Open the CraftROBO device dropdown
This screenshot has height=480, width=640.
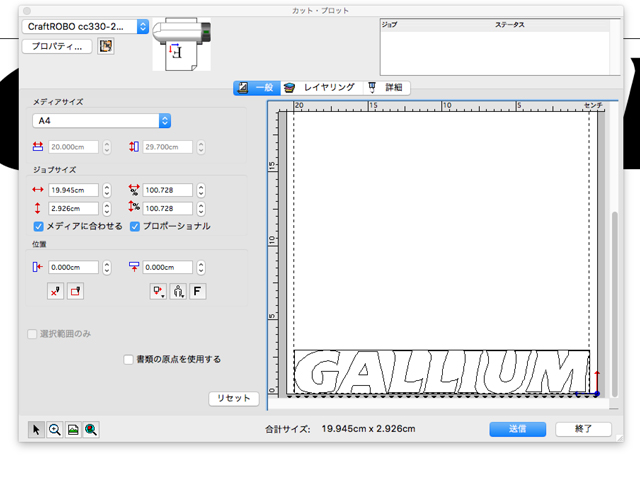tap(142, 26)
